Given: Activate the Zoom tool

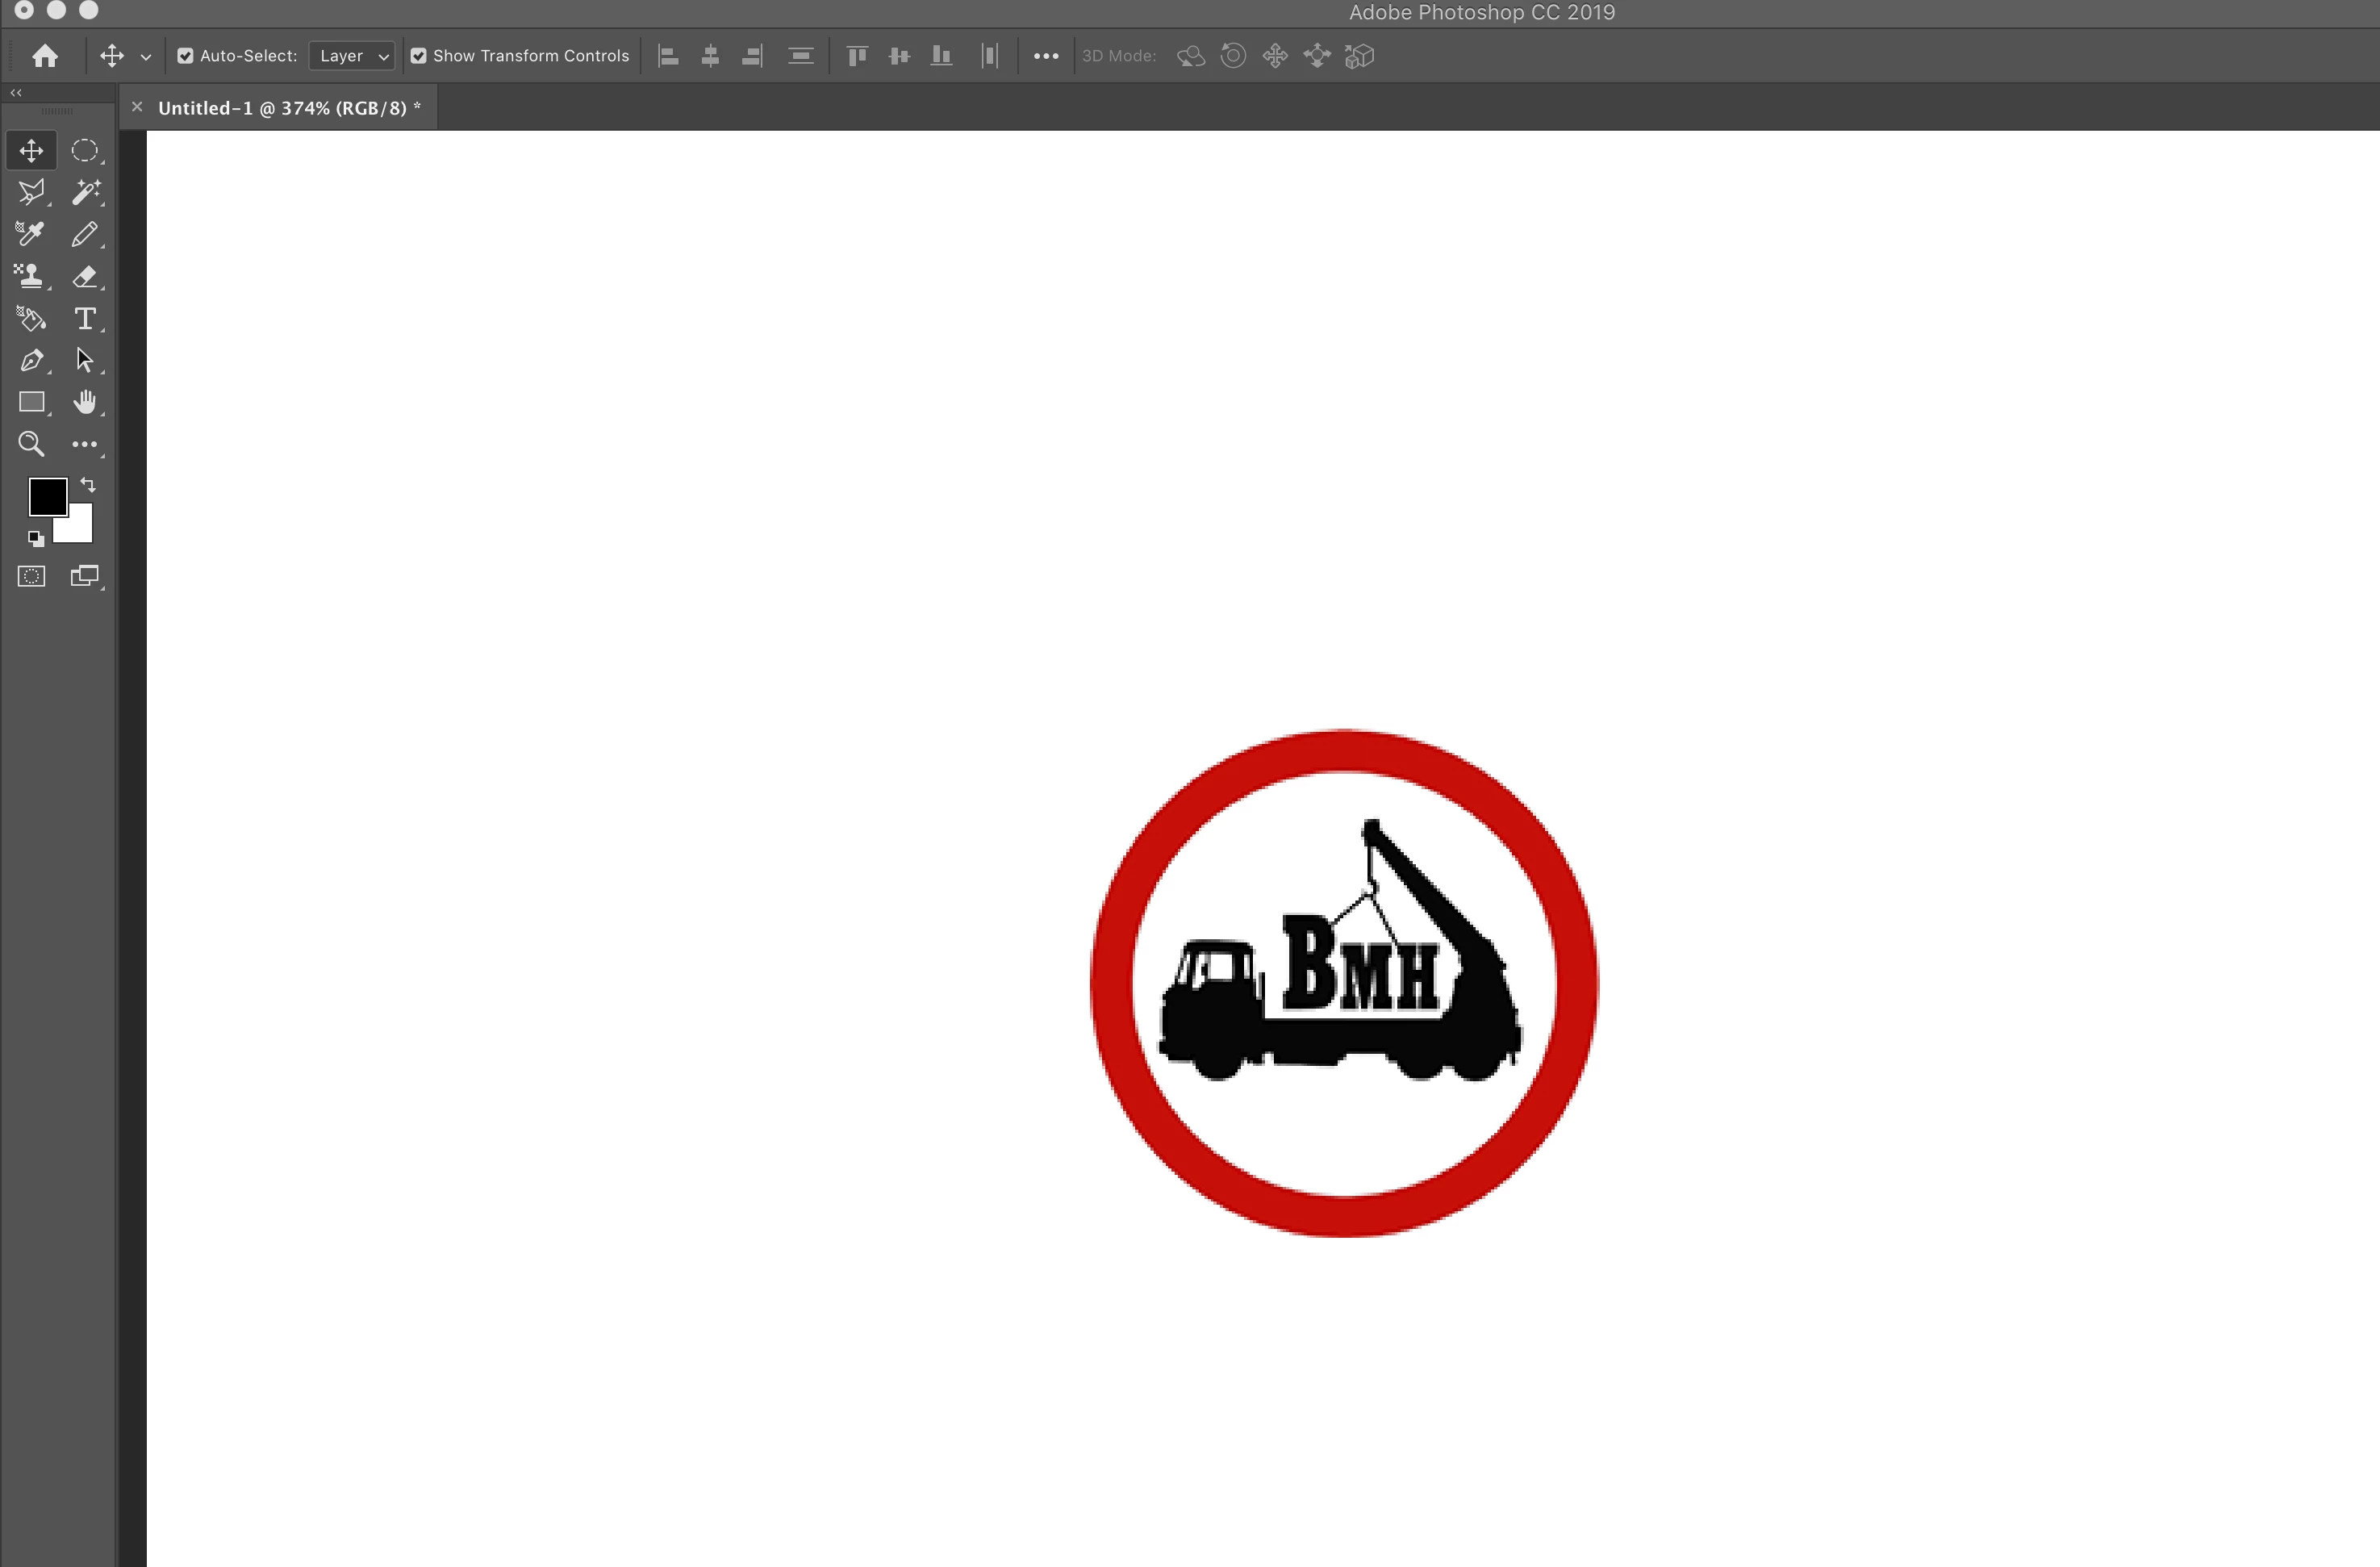Looking at the screenshot, I should [31, 444].
